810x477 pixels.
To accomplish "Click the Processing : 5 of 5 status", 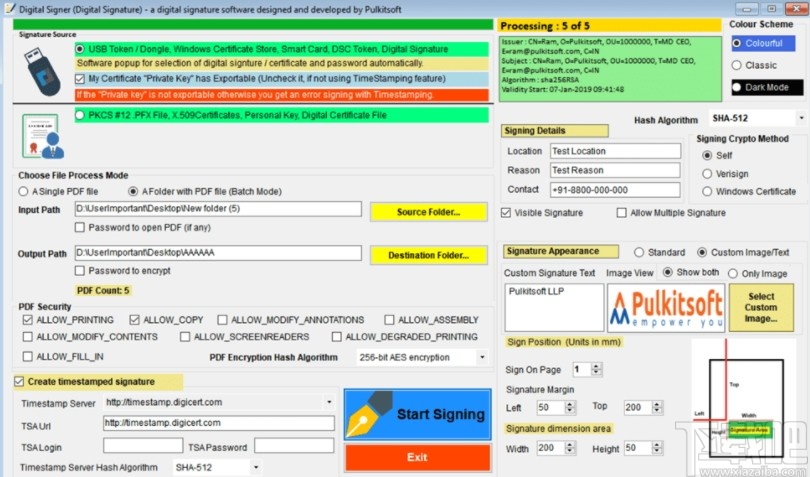I will point(545,26).
